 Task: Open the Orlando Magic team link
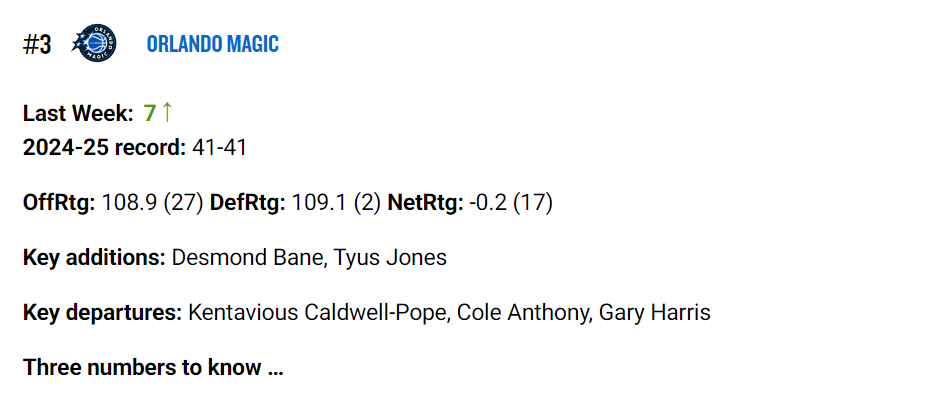point(213,44)
